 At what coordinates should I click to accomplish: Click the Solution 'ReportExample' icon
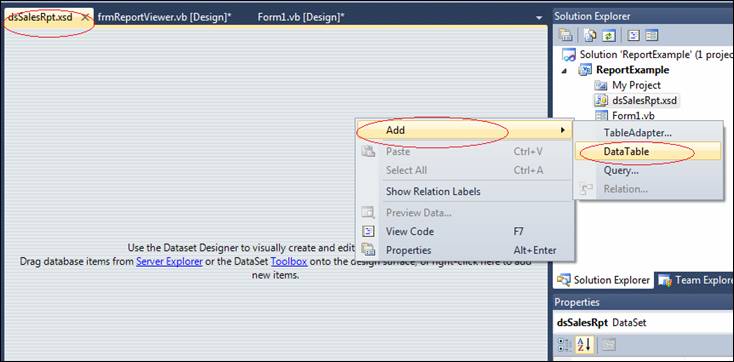click(x=569, y=55)
